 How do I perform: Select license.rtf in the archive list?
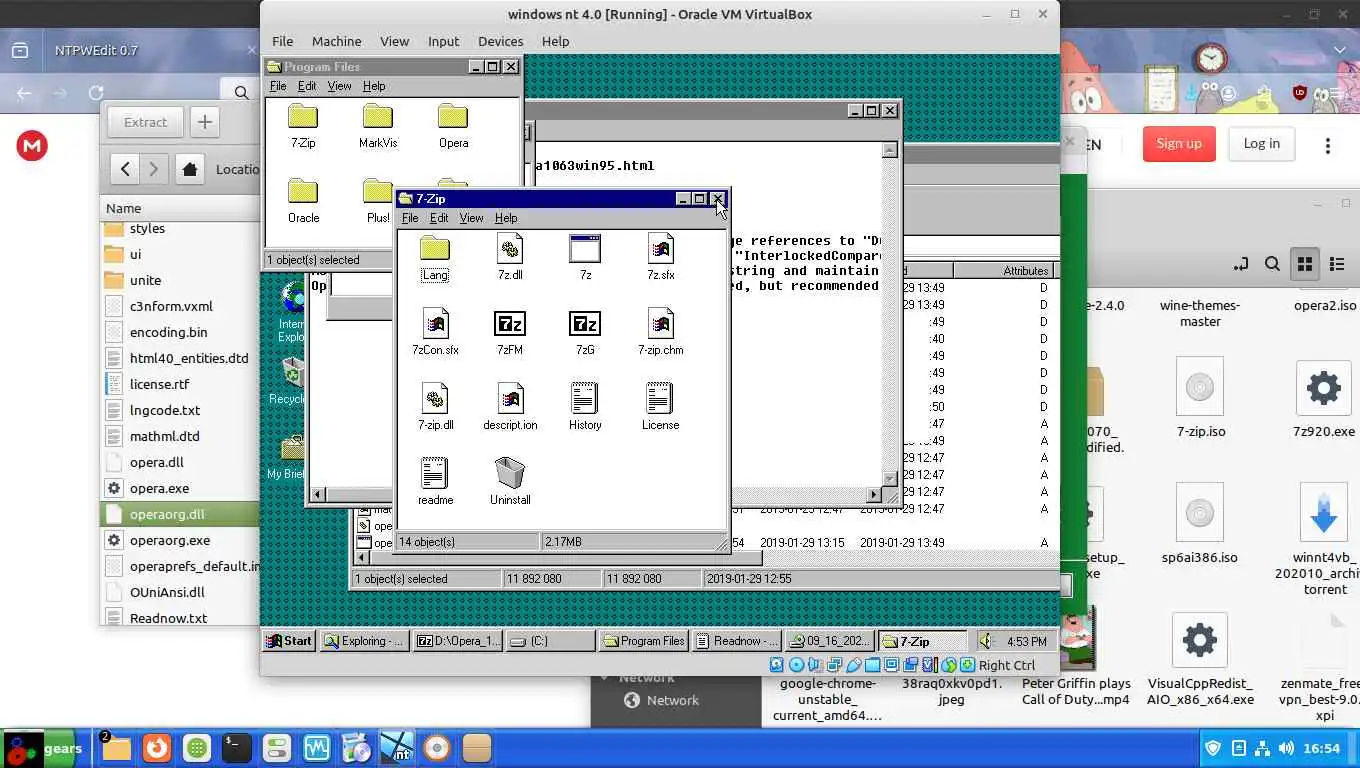180,384
